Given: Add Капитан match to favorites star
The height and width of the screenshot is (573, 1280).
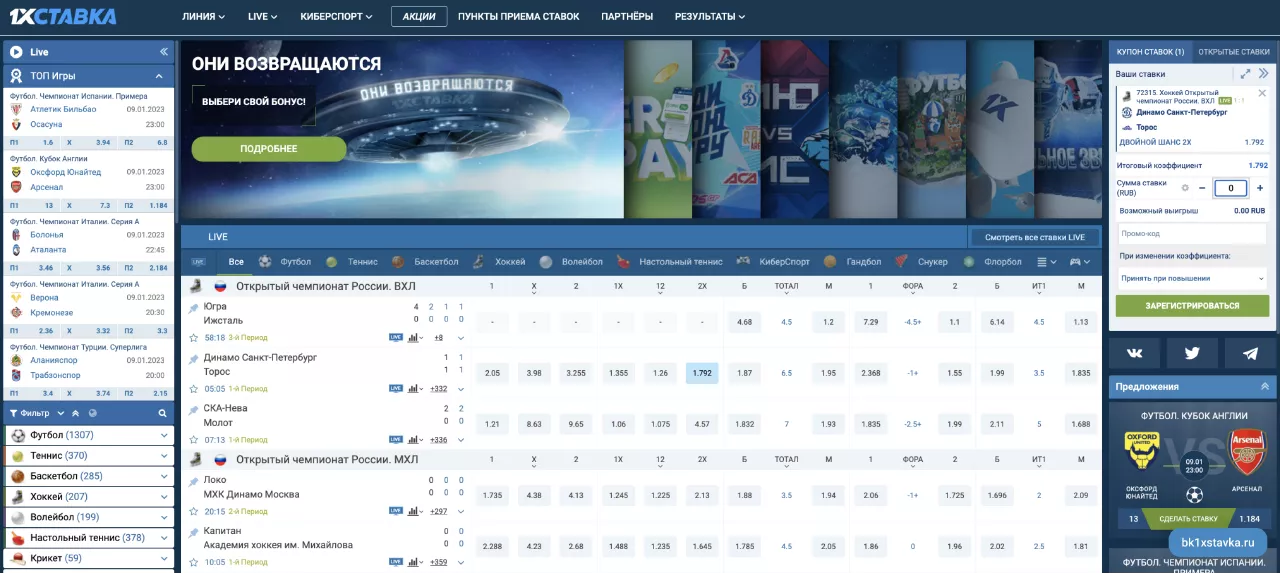Looking at the screenshot, I should 194,561.
